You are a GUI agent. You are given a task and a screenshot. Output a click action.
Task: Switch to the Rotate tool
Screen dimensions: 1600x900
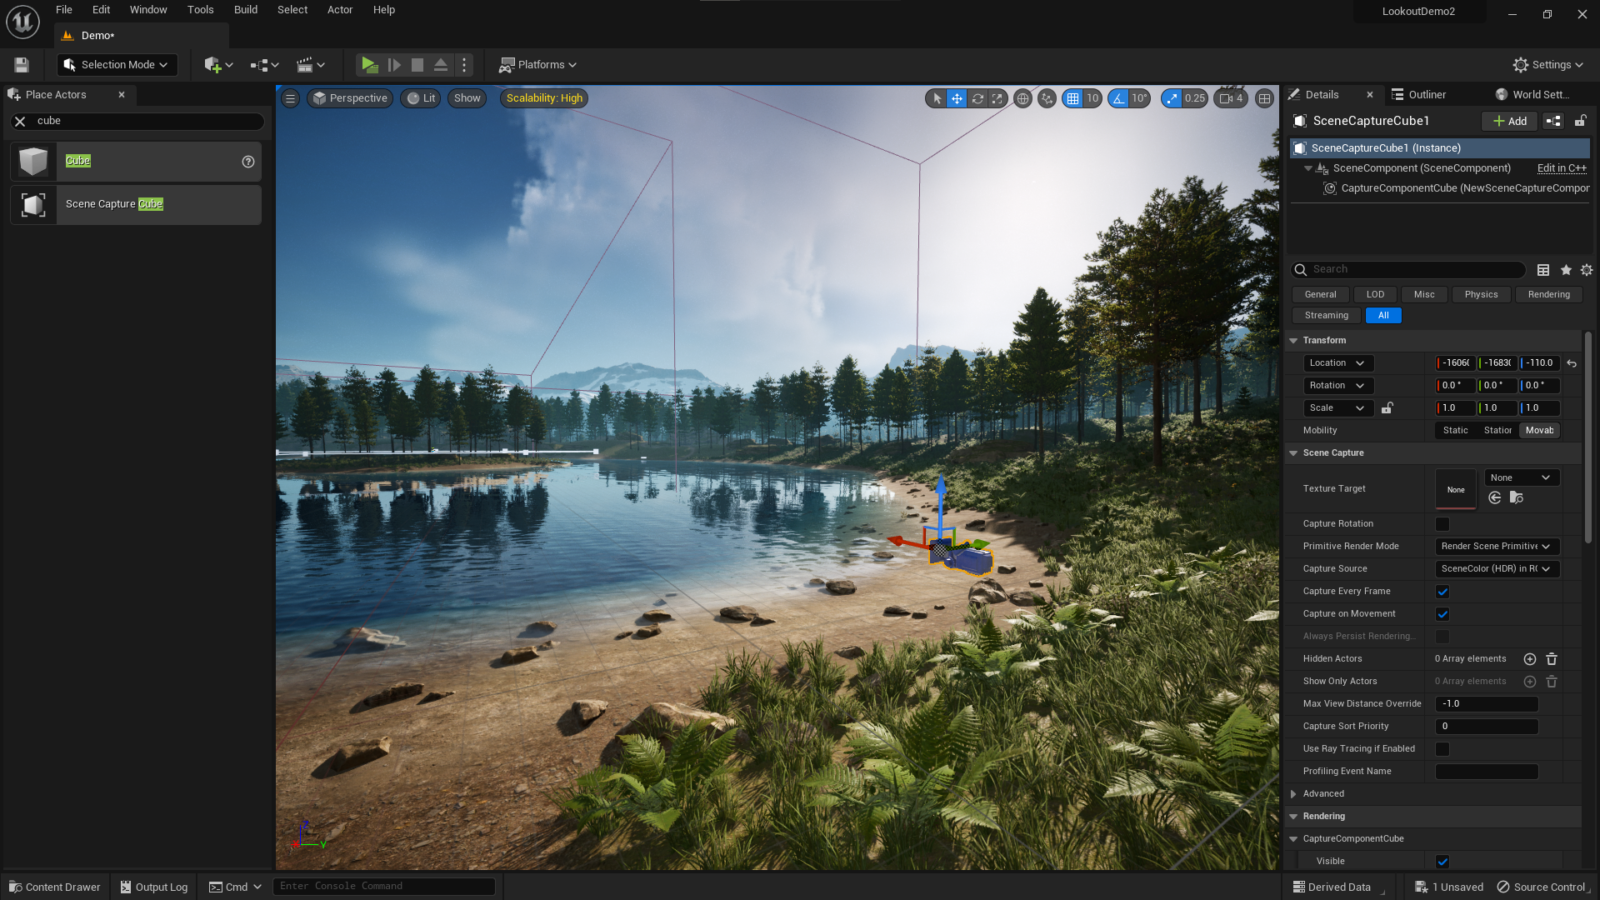978,98
